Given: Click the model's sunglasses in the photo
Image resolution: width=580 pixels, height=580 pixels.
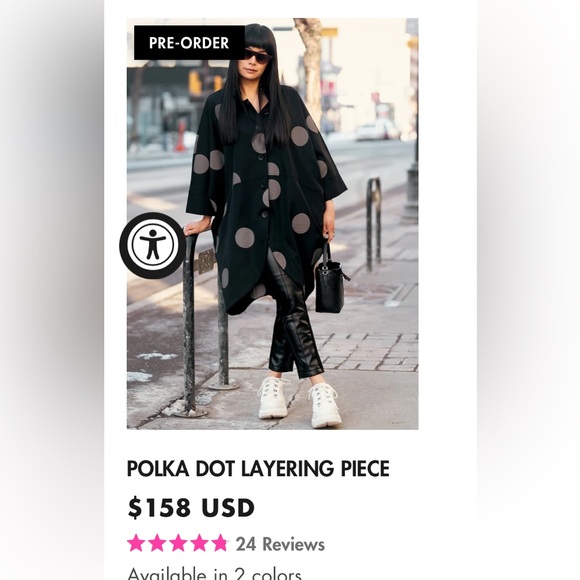Looking at the screenshot, I should [258, 56].
